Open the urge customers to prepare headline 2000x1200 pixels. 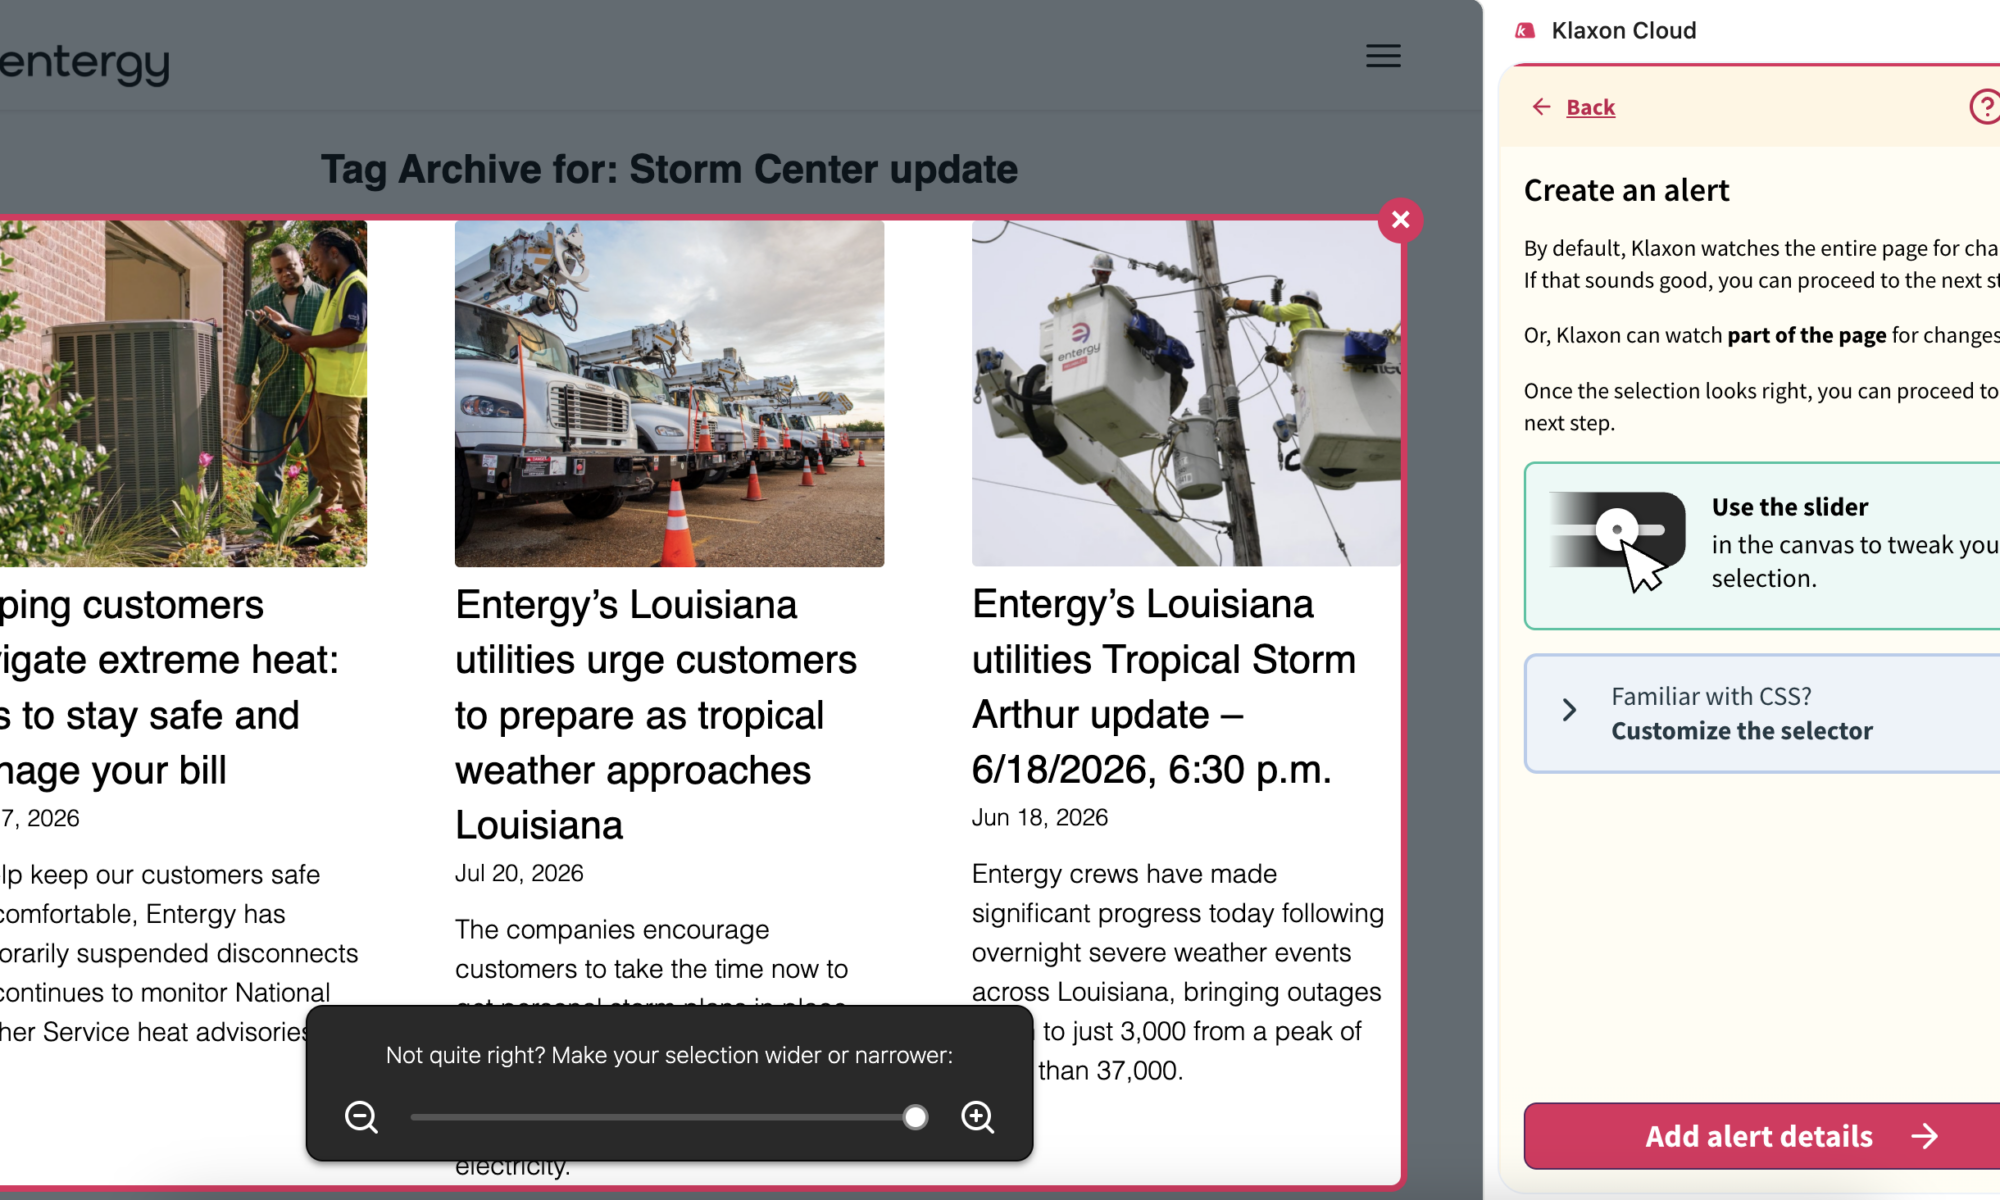pos(656,715)
